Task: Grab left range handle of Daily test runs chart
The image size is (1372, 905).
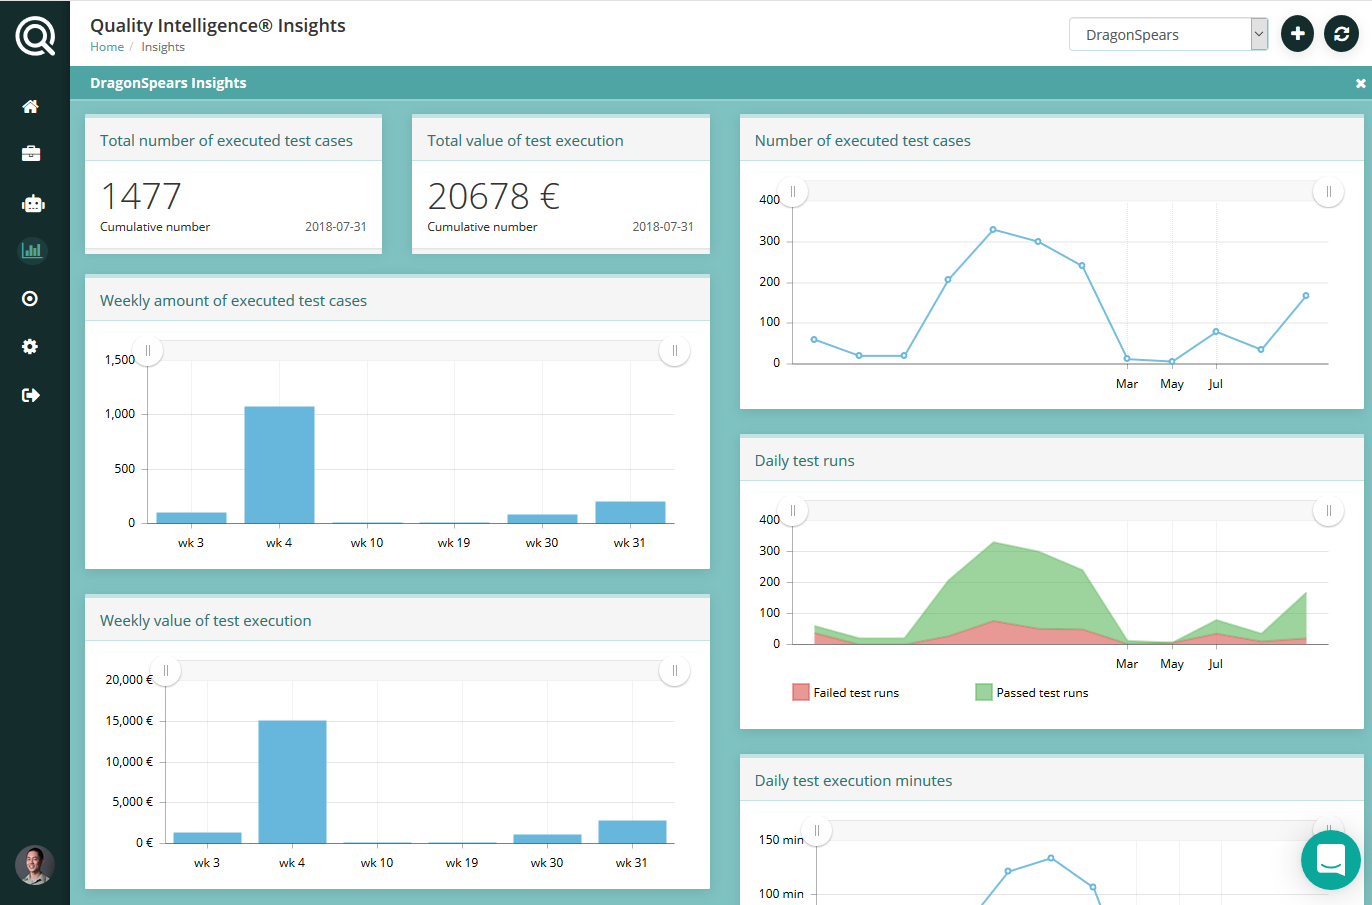Action: [x=793, y=511]
